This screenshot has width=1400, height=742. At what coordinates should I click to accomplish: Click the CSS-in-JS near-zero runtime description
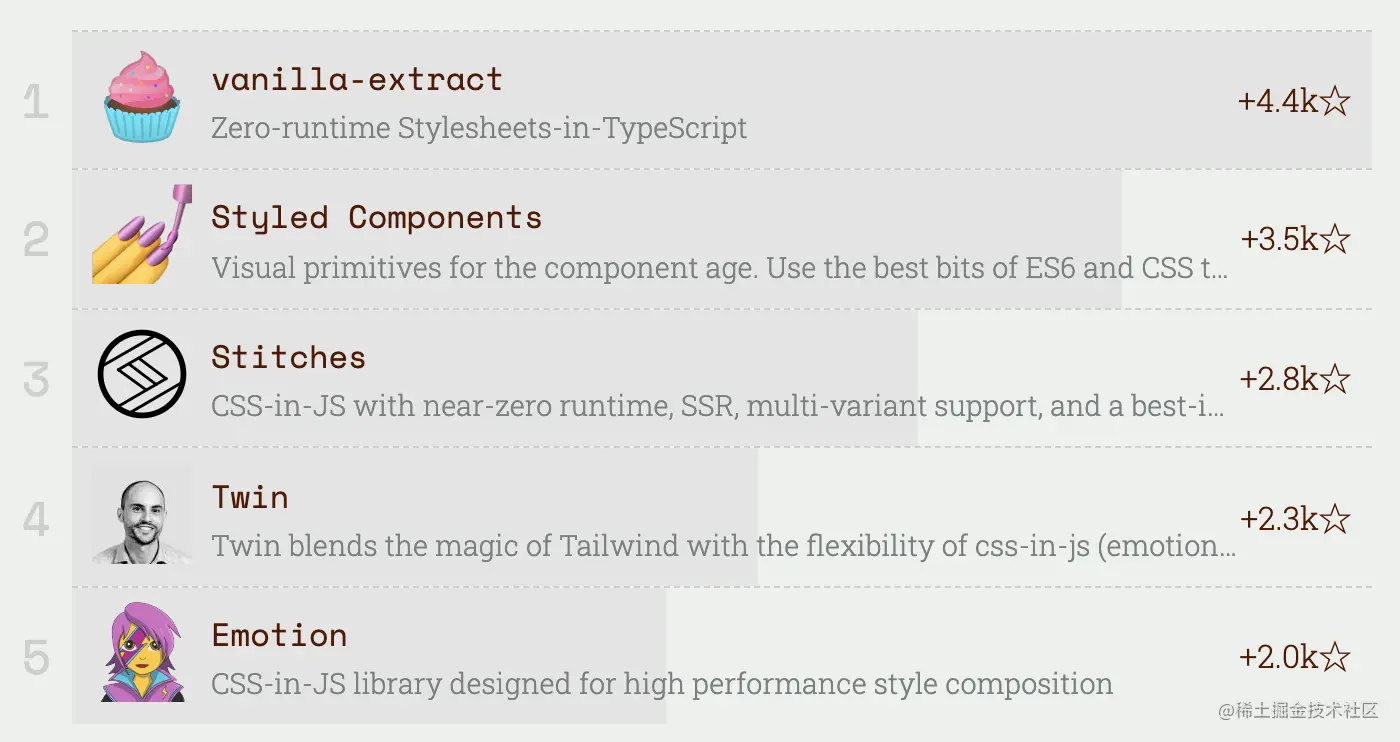pos(718,406)
